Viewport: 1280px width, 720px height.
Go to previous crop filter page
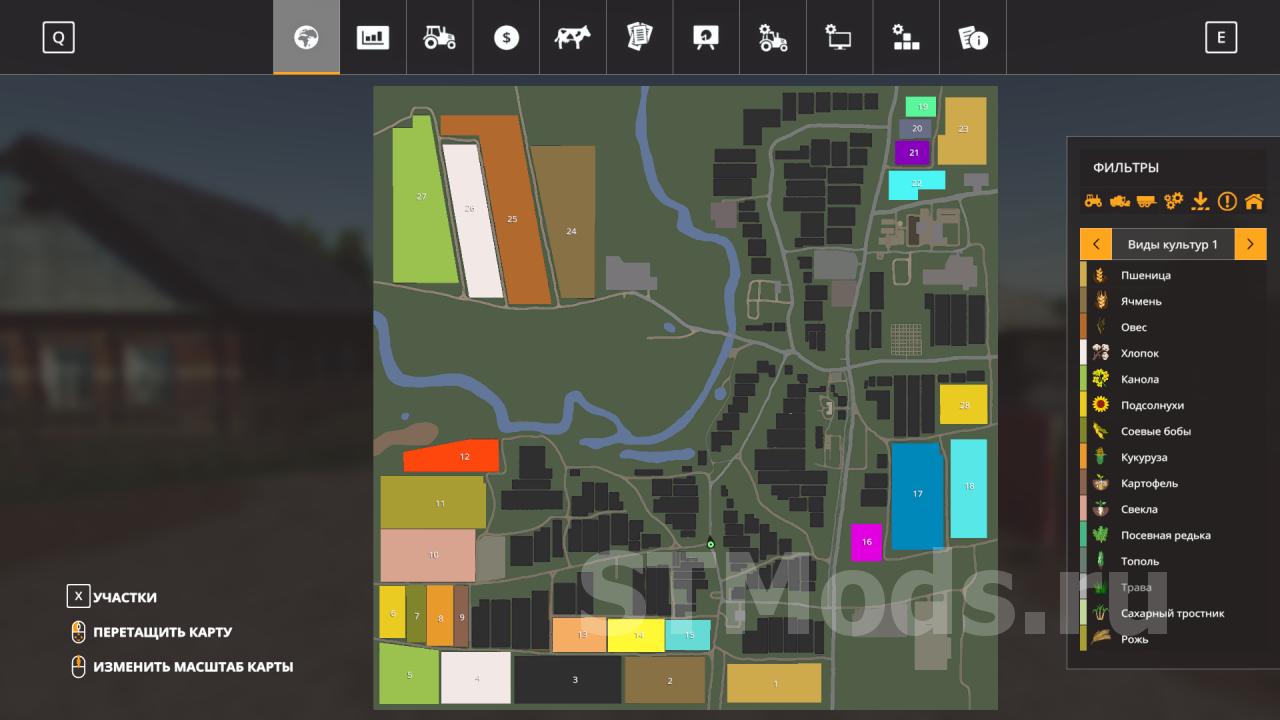pyautogui.click(x=1096, y=244)
